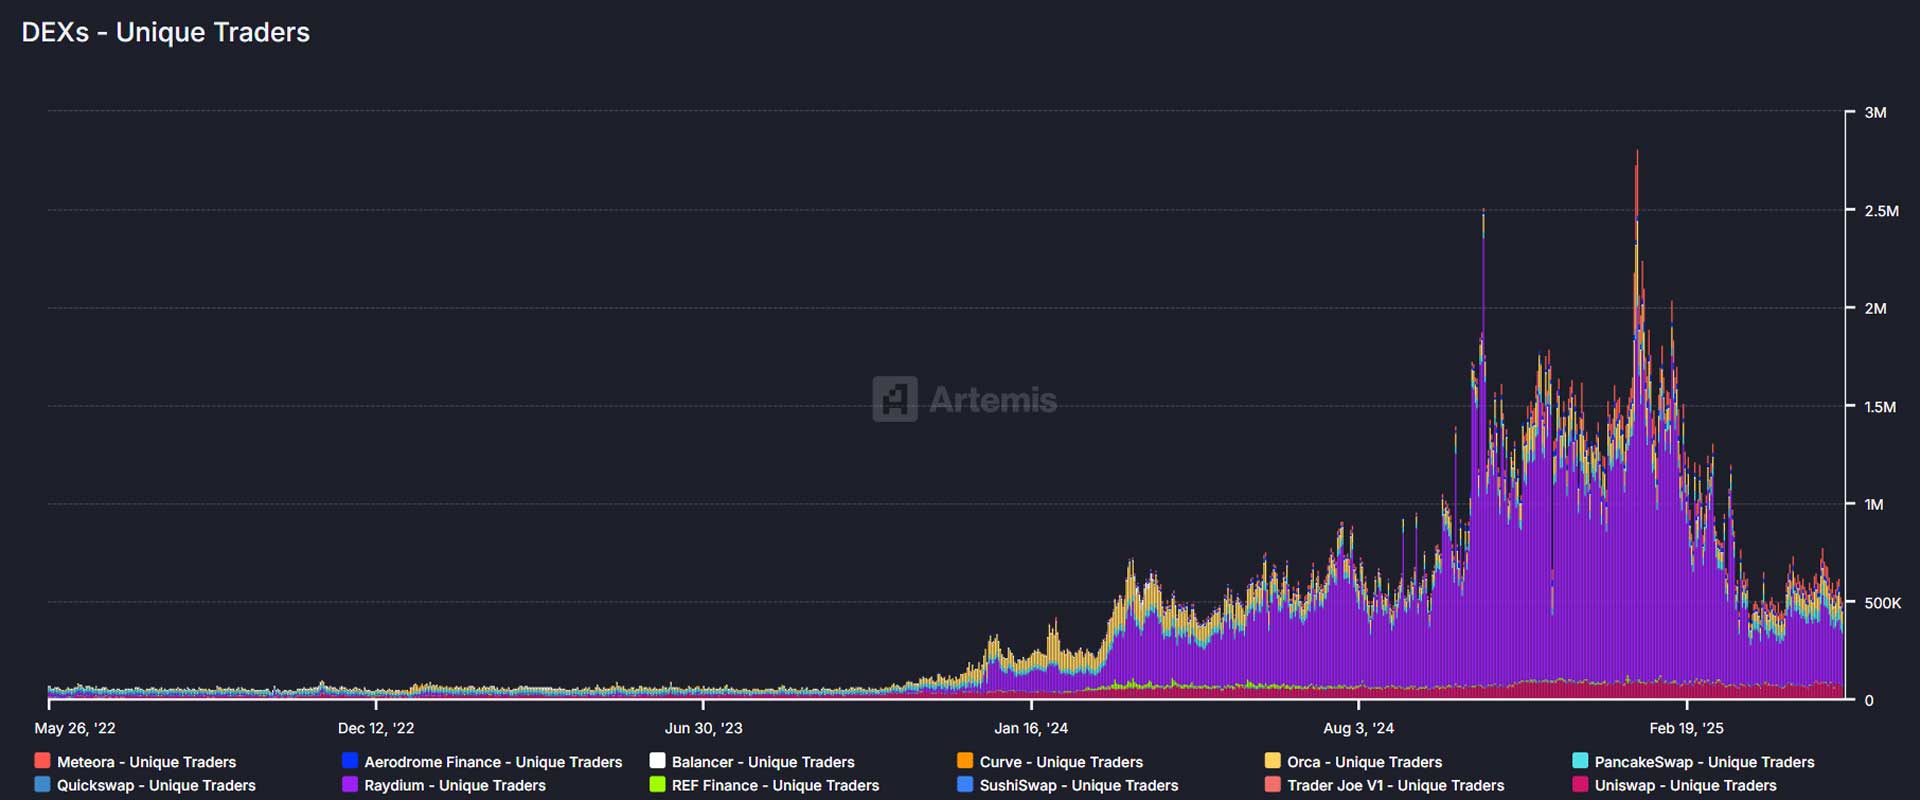The height and width of the screenshot is (800, 1920).
Task: Toggle the Raydium - Unique Traders legend label
Action: [455, 786]
